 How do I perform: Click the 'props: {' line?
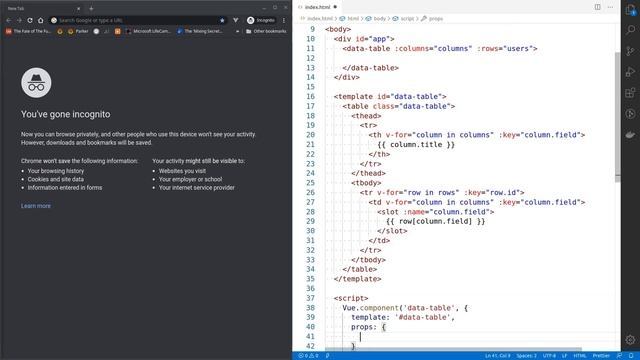(x=368, y=327)
